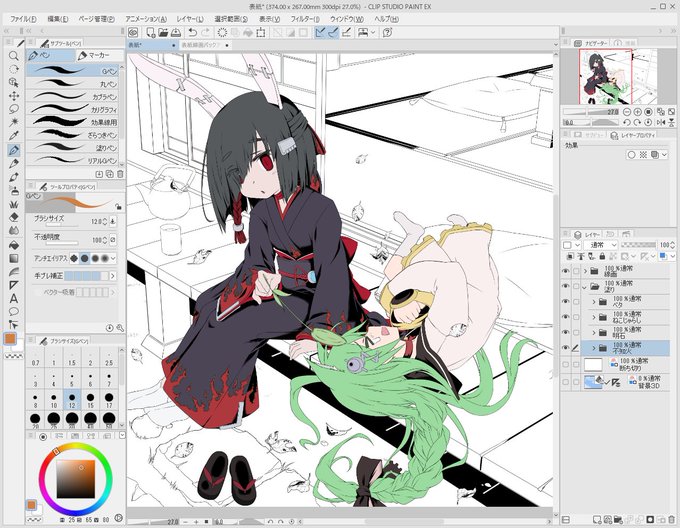
Task: Click the Scale/Rotate transform icon
Action: (261, 33)
